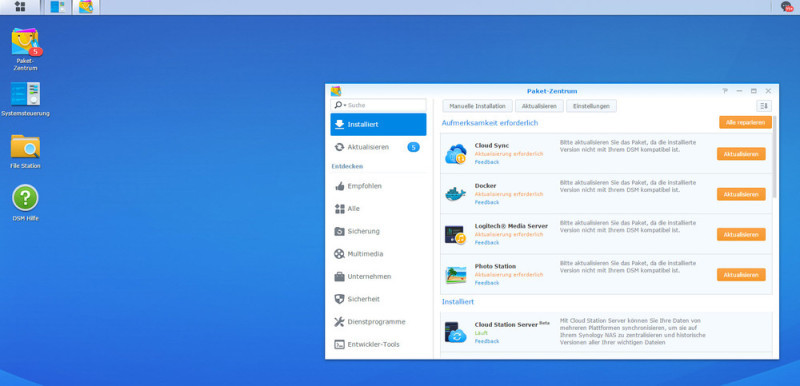800x386 pixels.
Task: Open the search magnifier dropdown
Action: click(x=340, y=105)
